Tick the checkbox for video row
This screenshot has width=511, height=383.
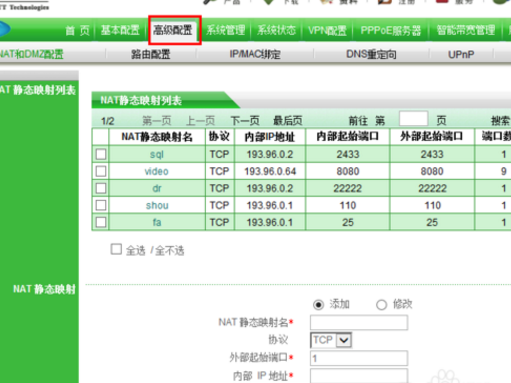(101, 171)
